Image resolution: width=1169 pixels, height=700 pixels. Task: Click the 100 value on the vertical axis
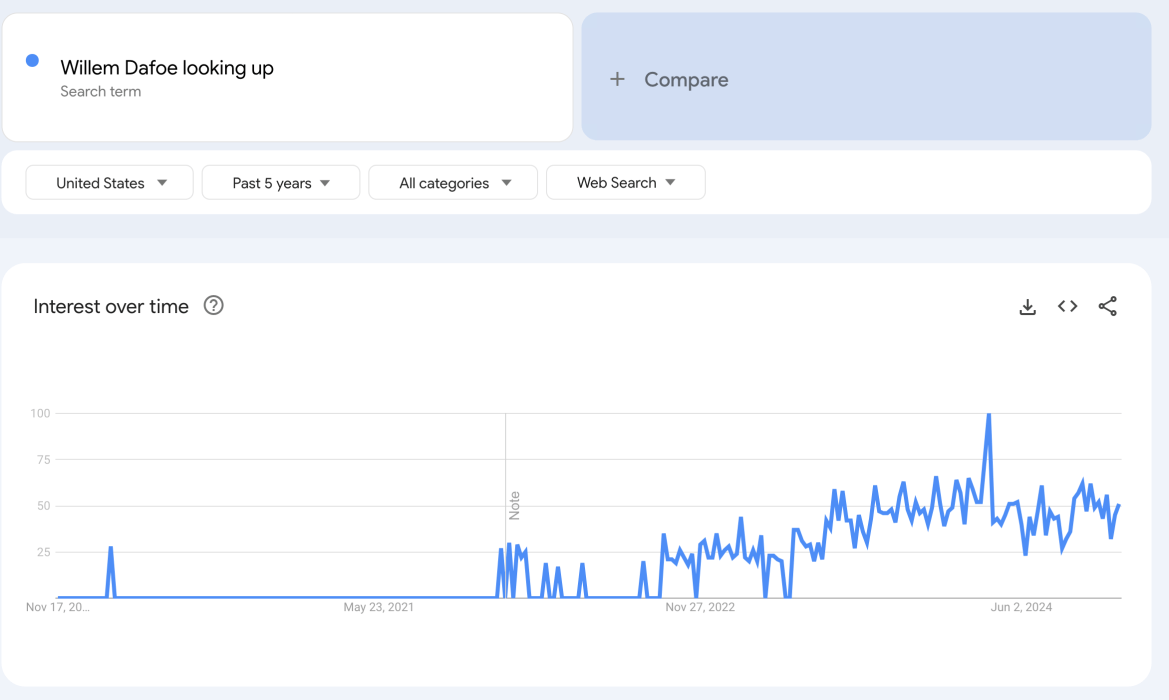click(40, 413)
